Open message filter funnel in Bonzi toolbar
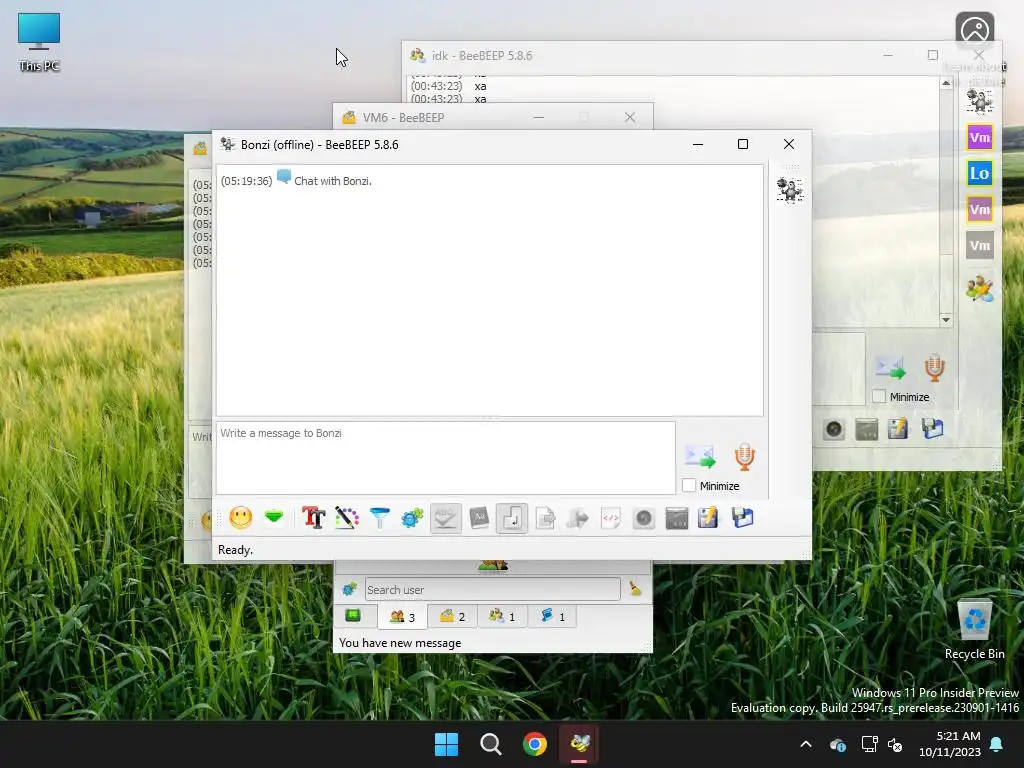 tap(379, 518)
